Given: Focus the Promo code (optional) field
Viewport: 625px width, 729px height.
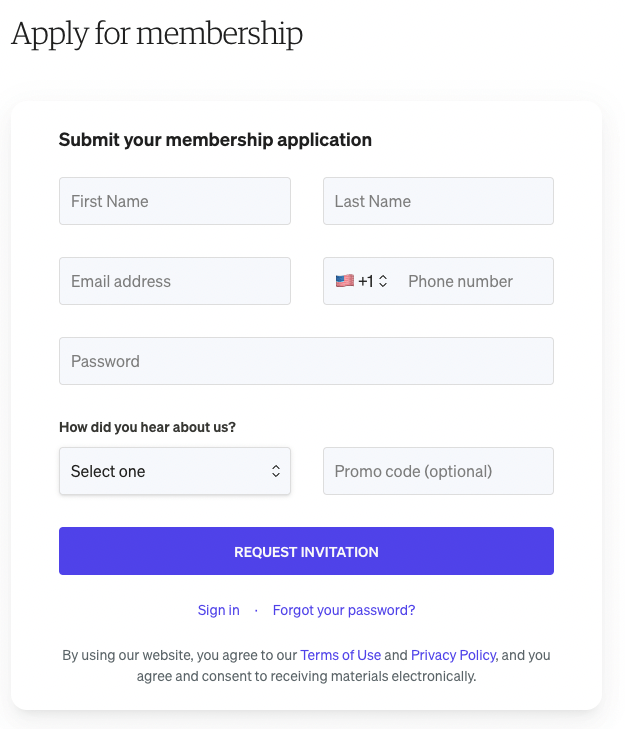Looking at the screenshot, I should [x=439, y=471].
